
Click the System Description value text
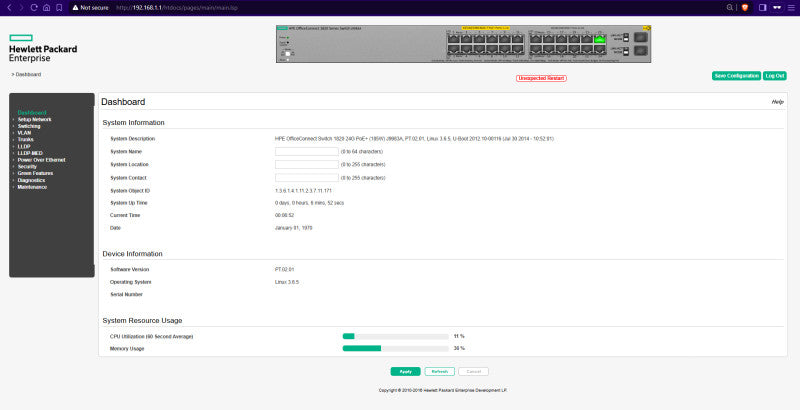click(x=414, y=139)
